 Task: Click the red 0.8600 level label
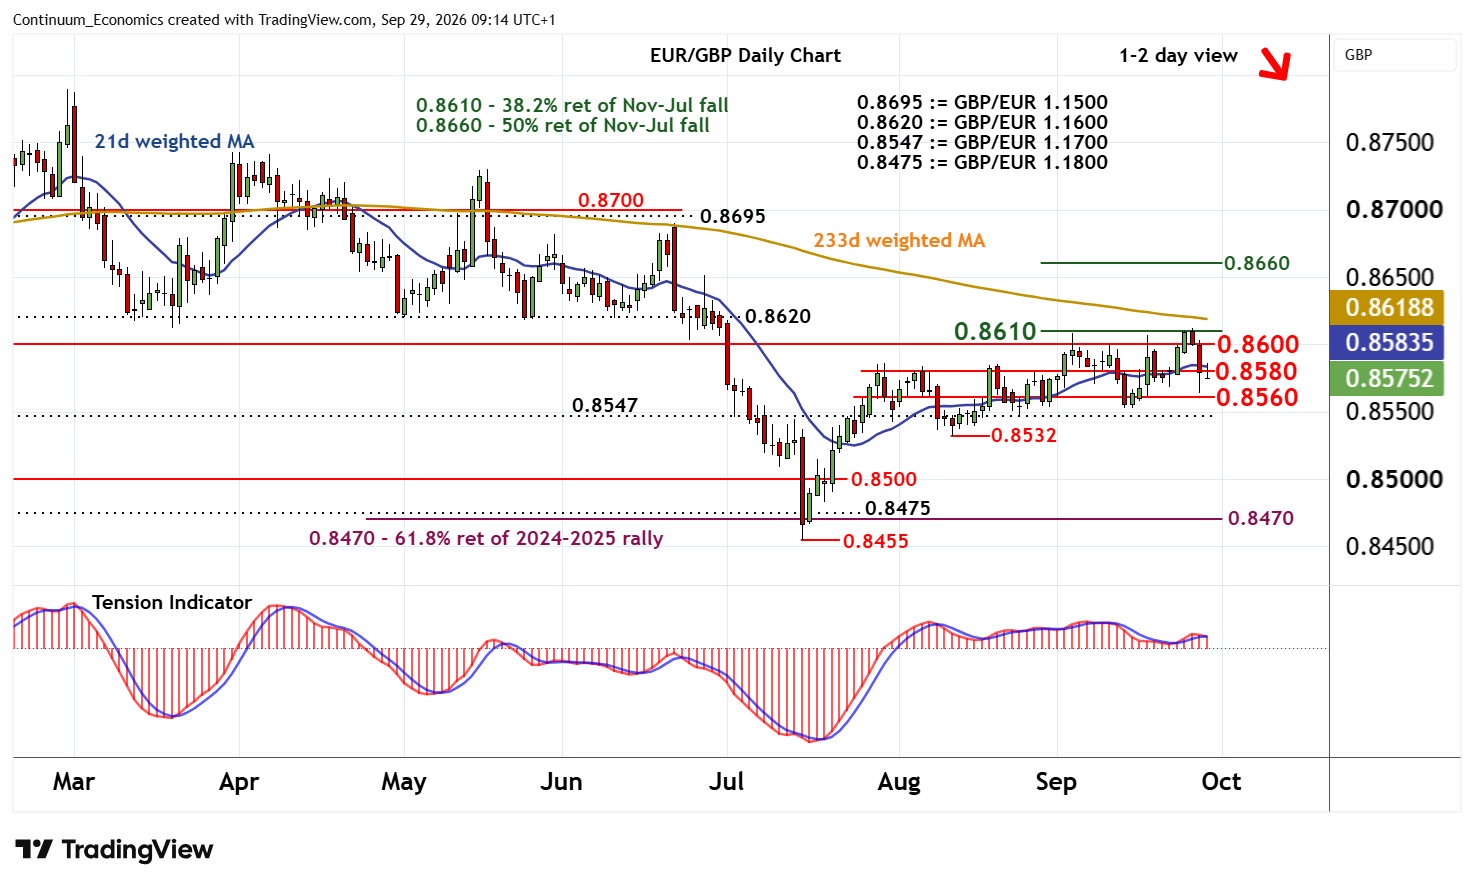pyautogui.click(x=1257, y=344)
